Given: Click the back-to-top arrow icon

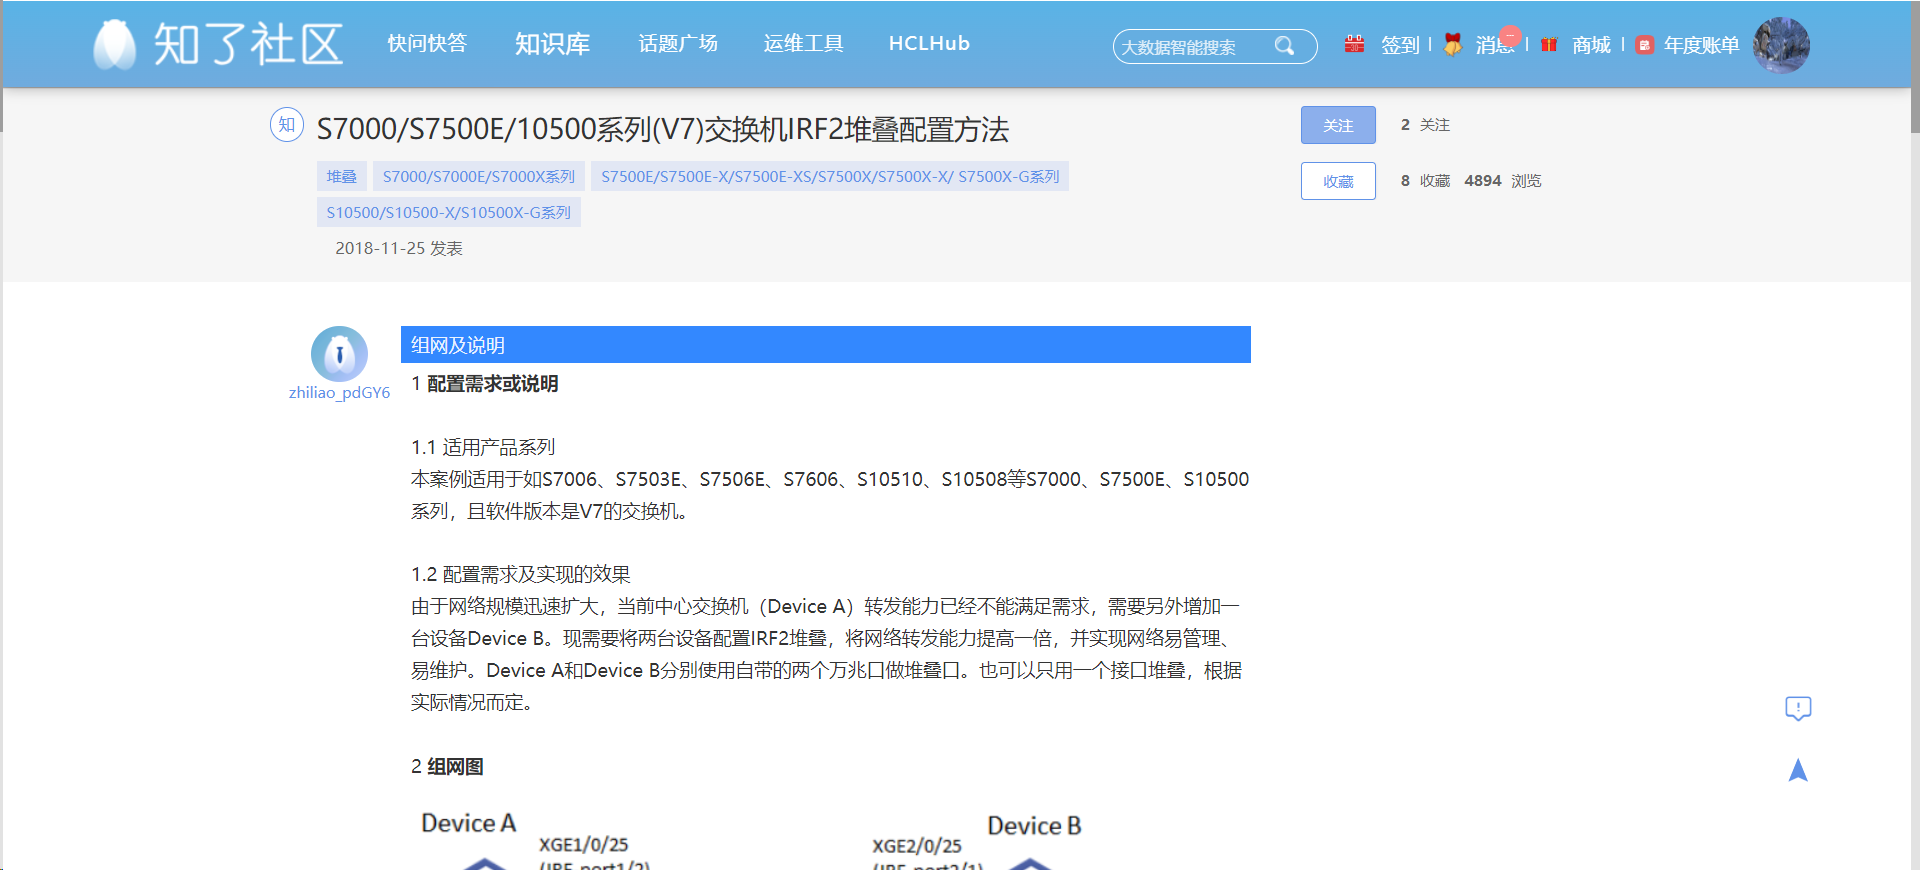Looking at the screenshot, I should click(x=1798, y=770).
